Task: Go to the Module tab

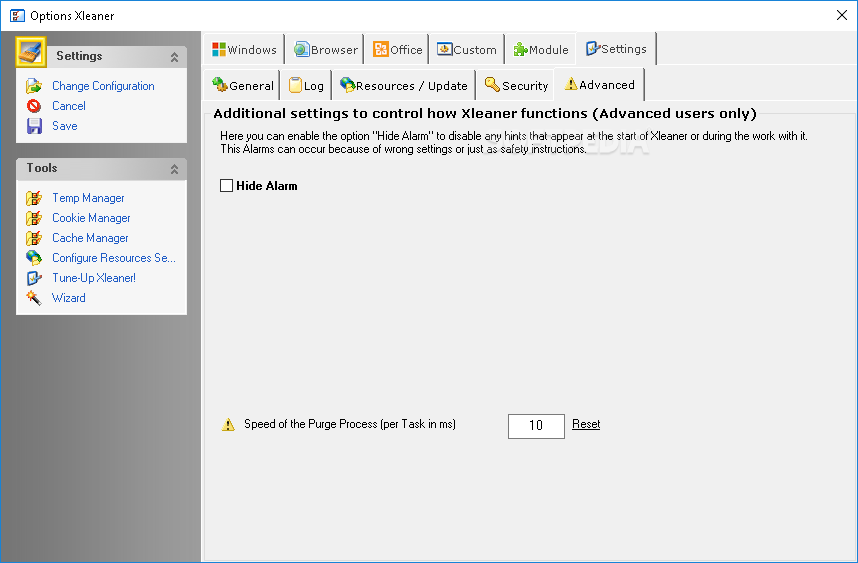Action: pyautogui.click(x=541, y=50)
